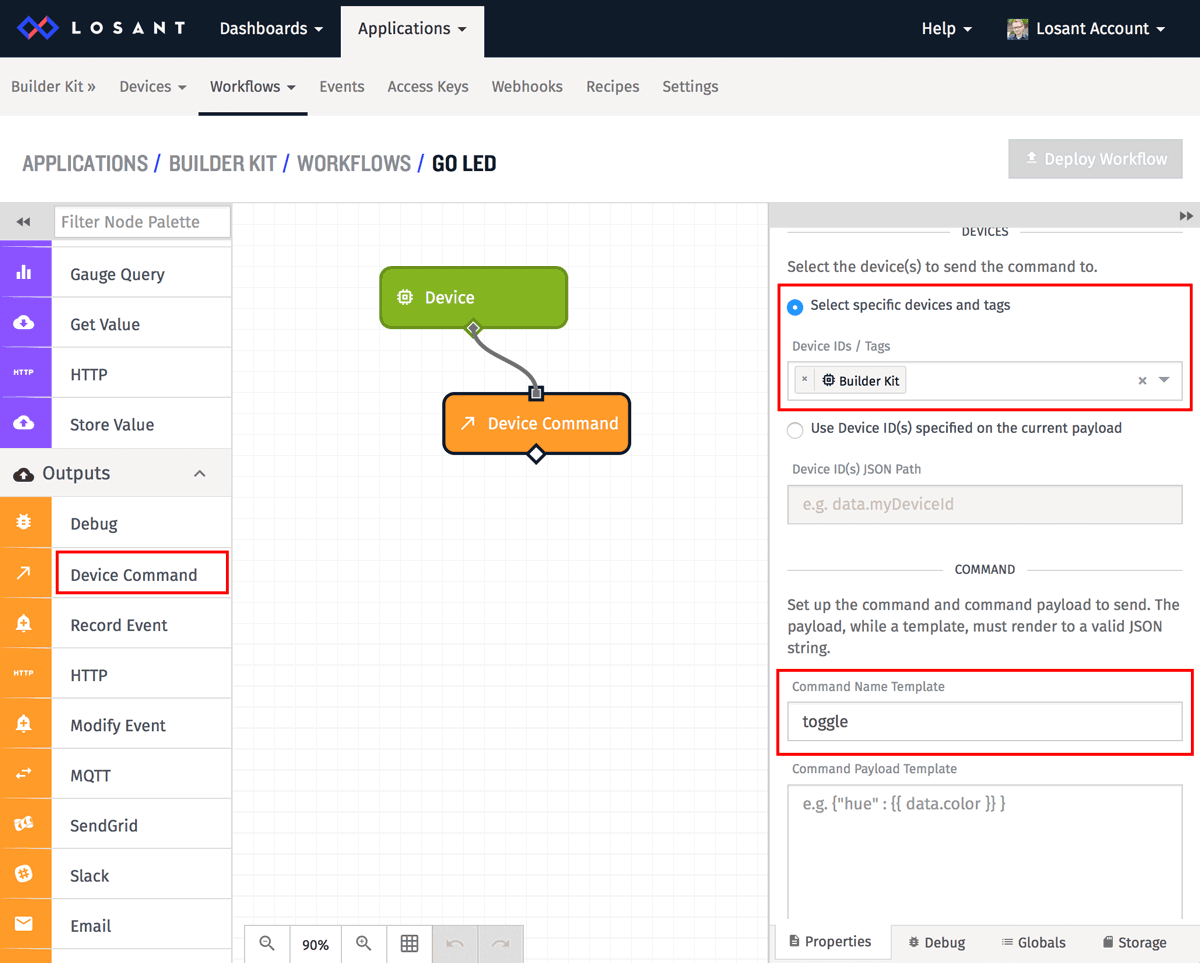Click the Command Name Template field
The image size is (1200, 963).
(985, 721)
